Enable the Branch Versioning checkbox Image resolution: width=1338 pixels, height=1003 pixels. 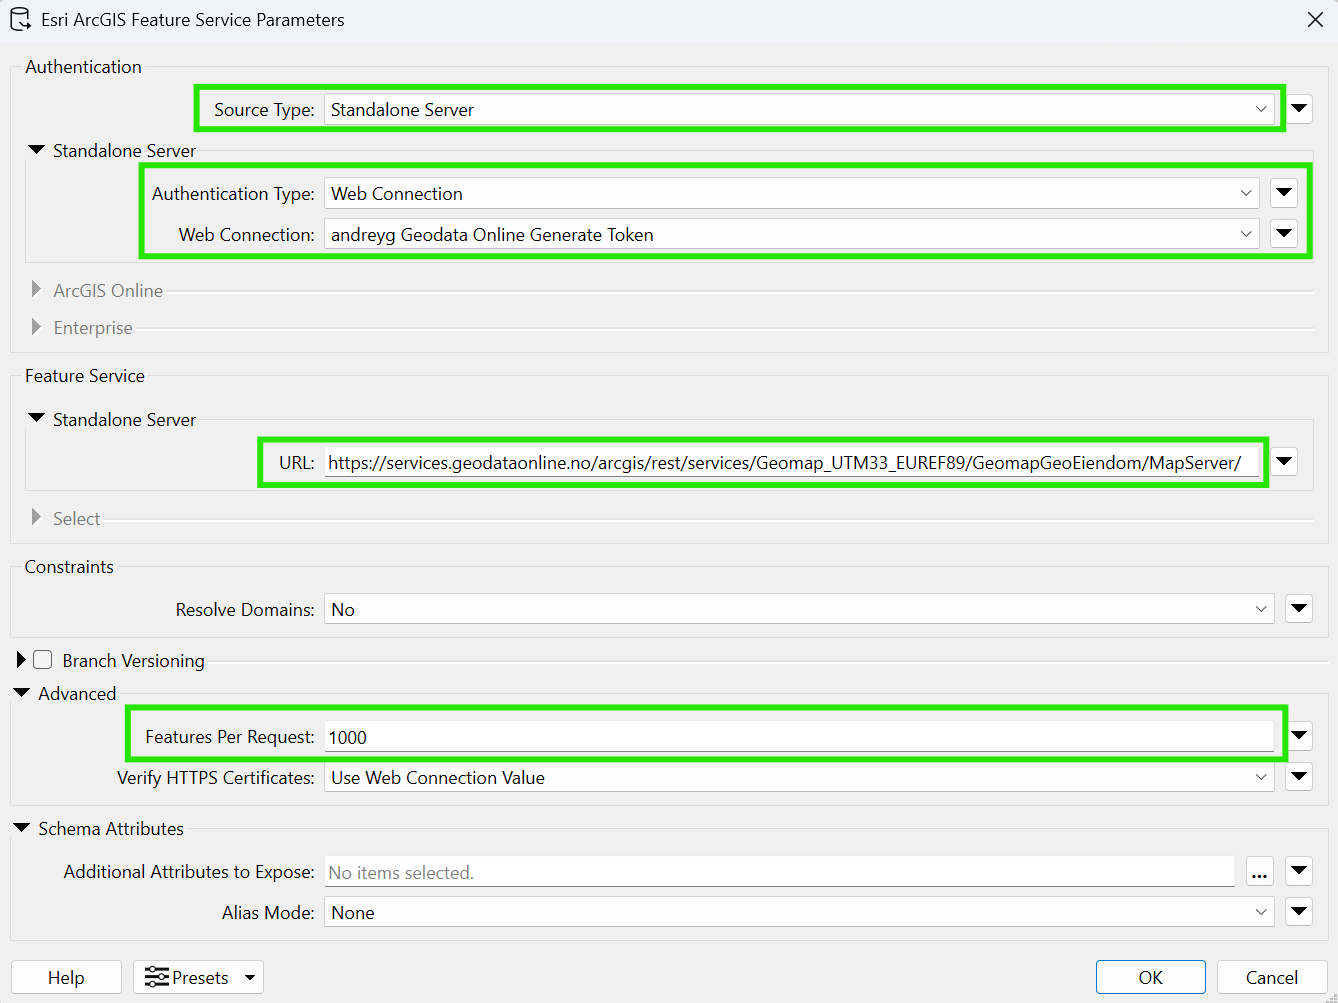coord(43,660)
